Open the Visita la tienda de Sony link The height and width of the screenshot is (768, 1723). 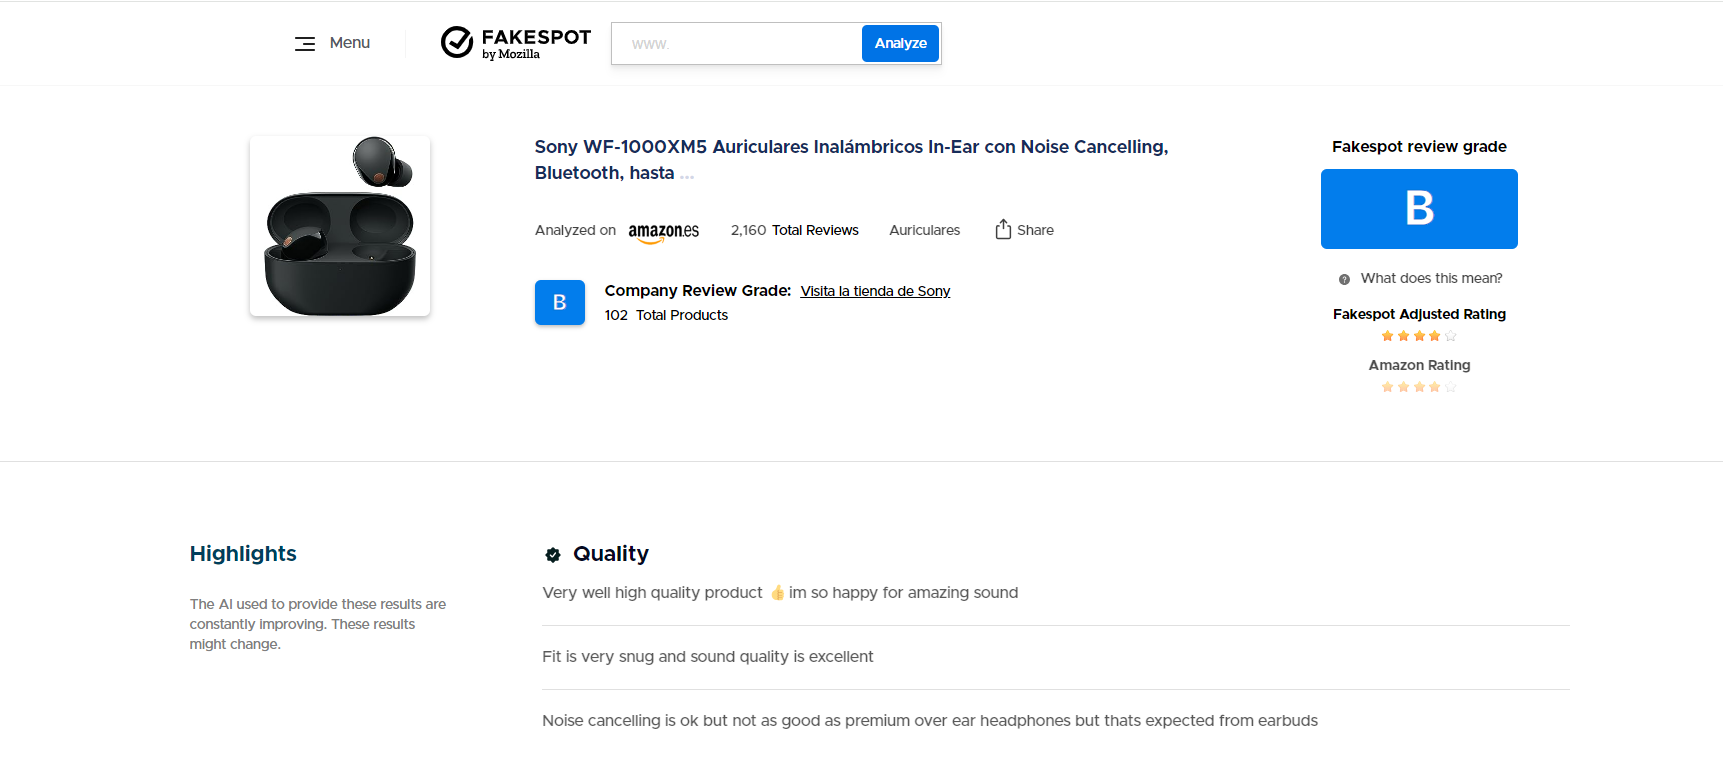pos(875,291)
